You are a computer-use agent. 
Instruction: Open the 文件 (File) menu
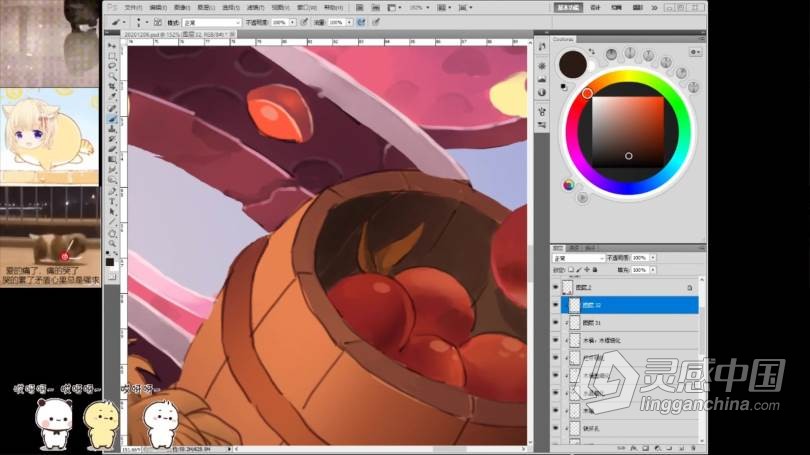132,8
